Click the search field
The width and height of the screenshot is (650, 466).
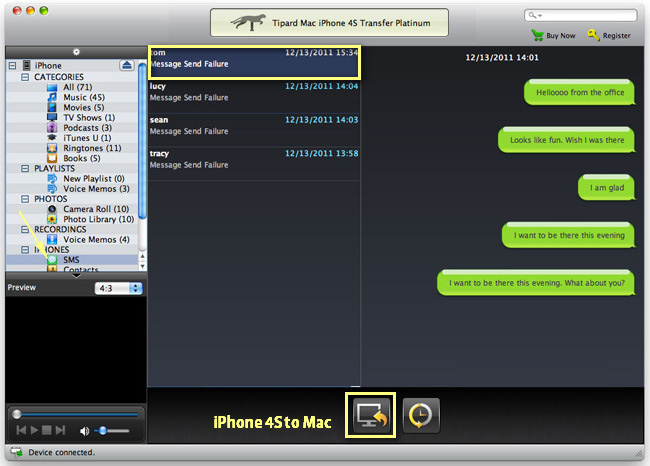(x=580, y=15)
